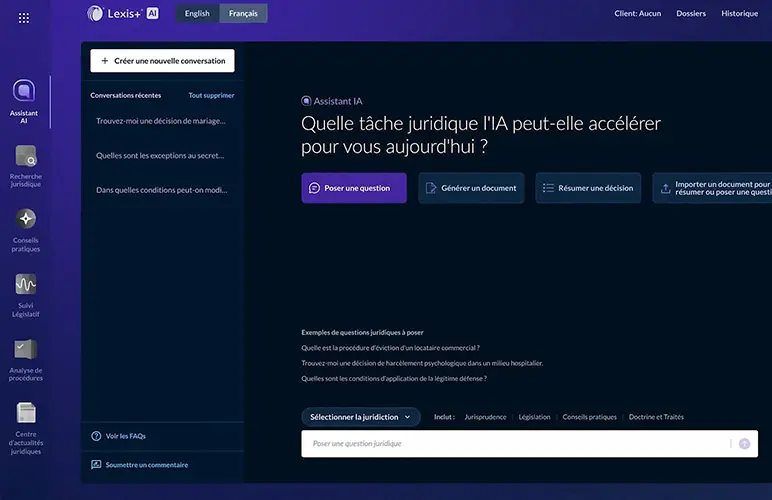Switch language to English
Viewport: 772px width, 500px height.
[197, 14]
